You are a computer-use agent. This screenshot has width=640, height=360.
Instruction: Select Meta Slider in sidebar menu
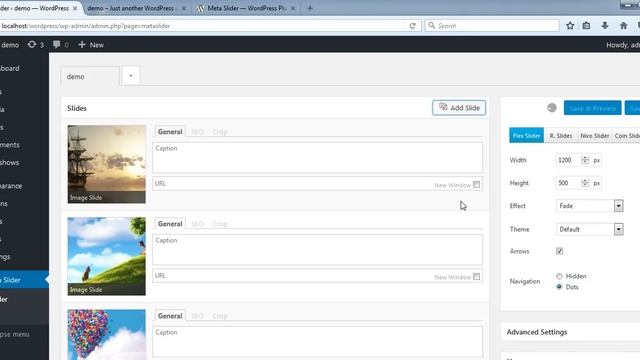click(24, 280)
